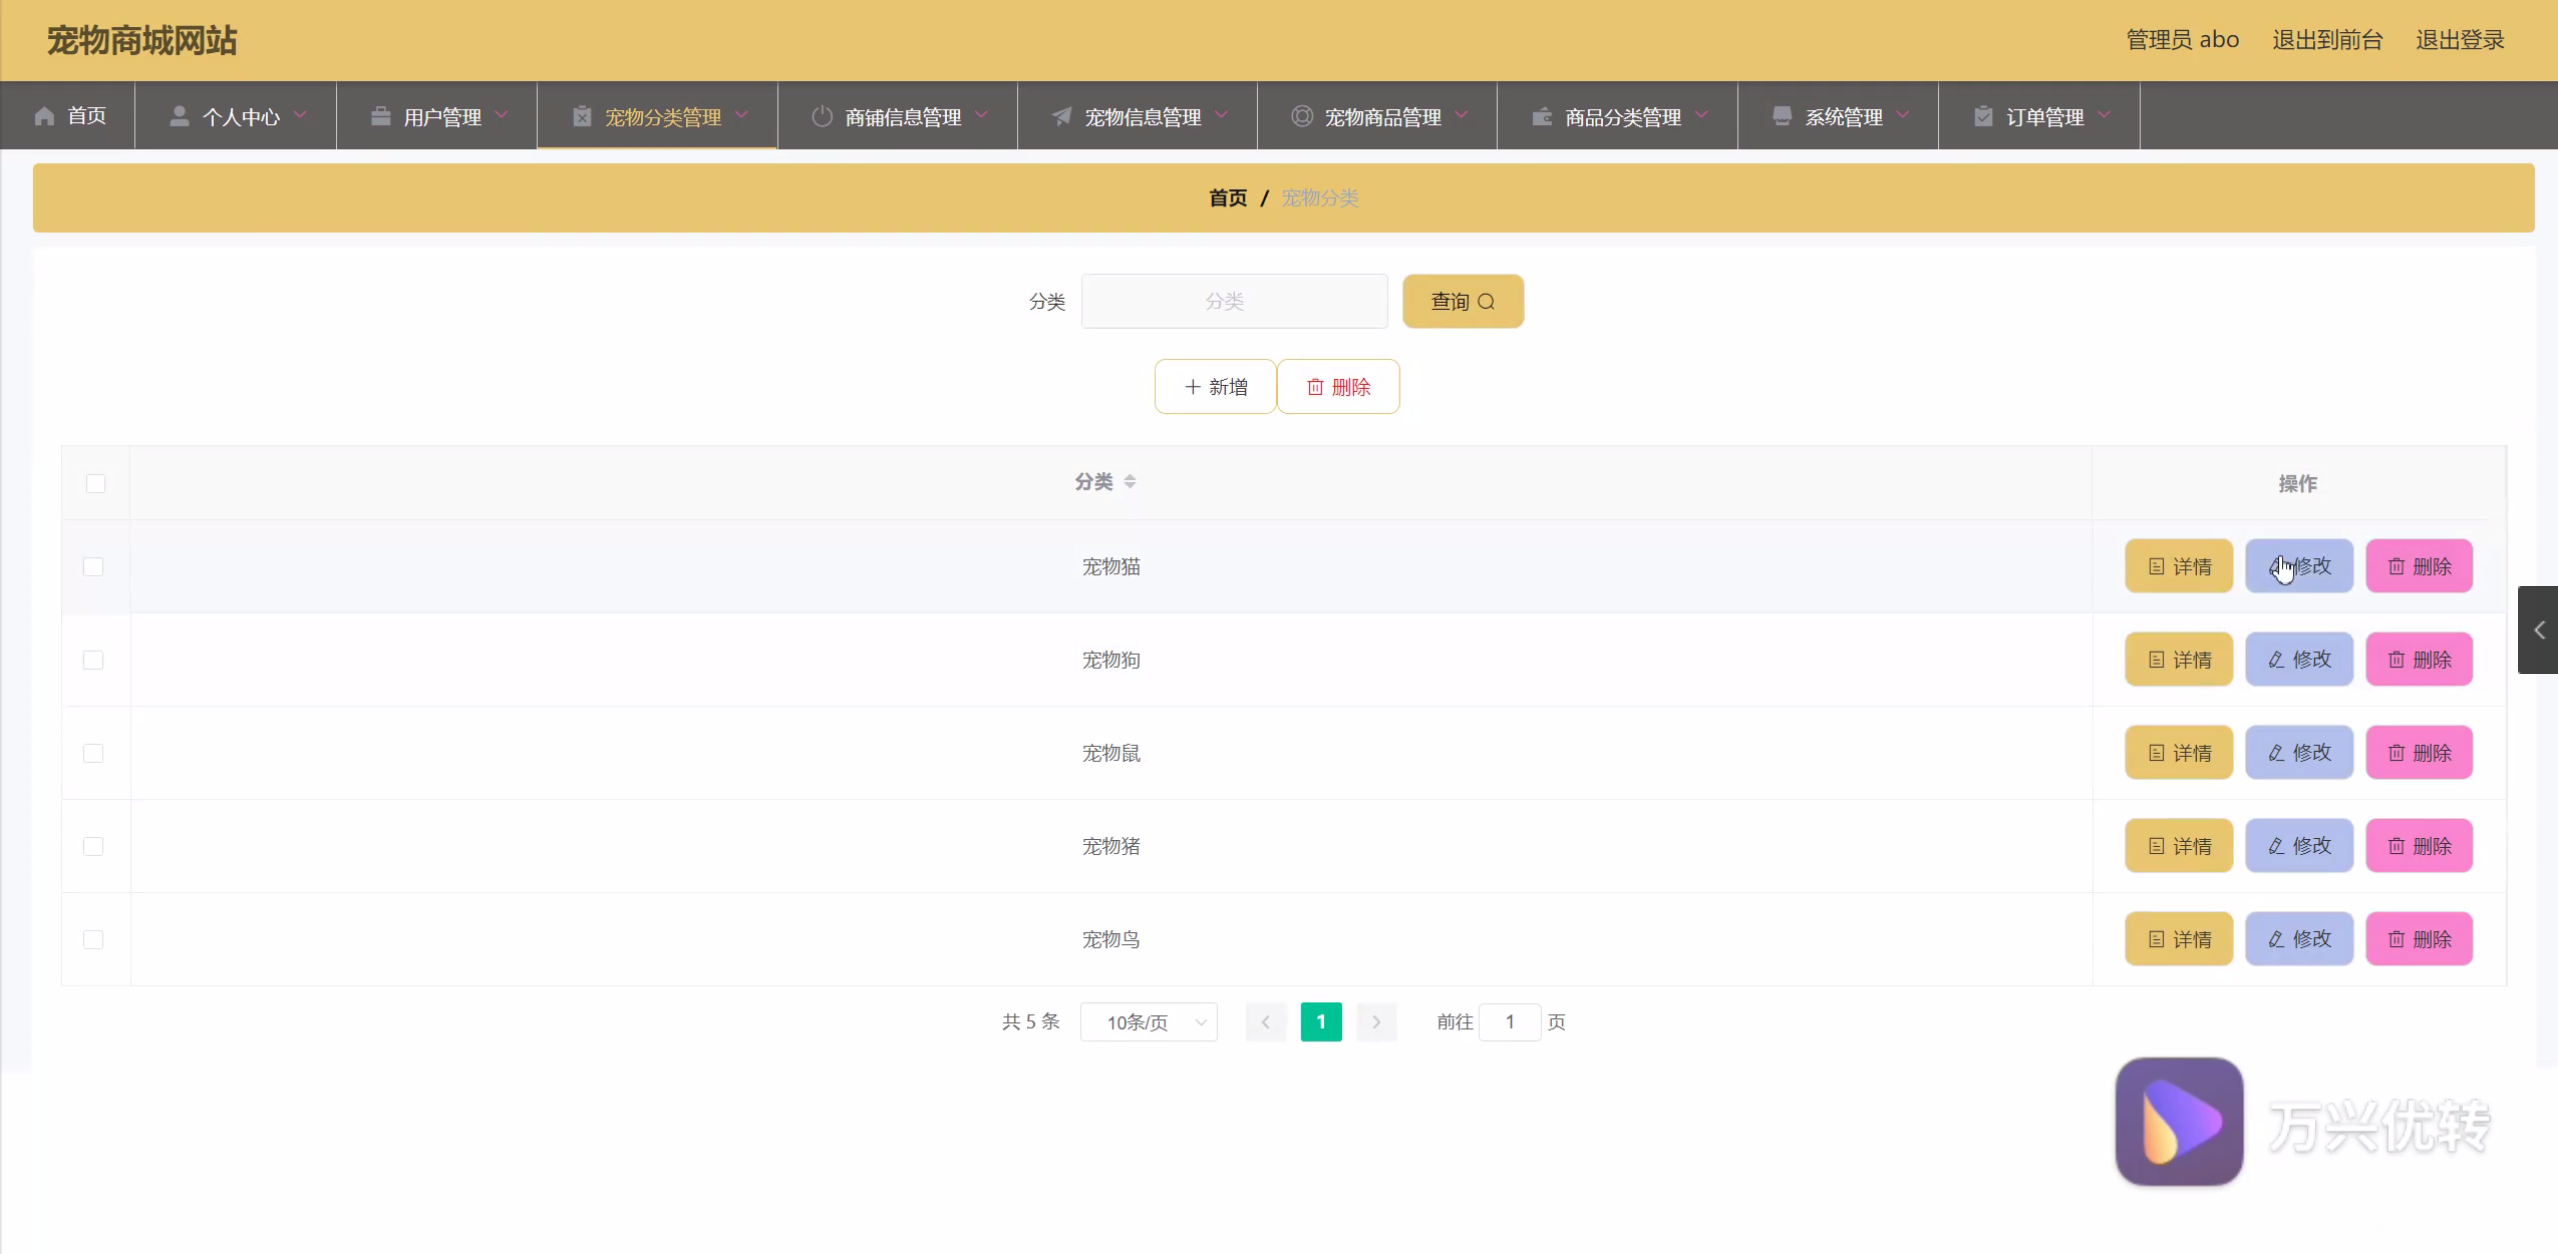Expand the 订单管理 menu chevron
Screen dimensions: 2558x1254
[2104, 116]
